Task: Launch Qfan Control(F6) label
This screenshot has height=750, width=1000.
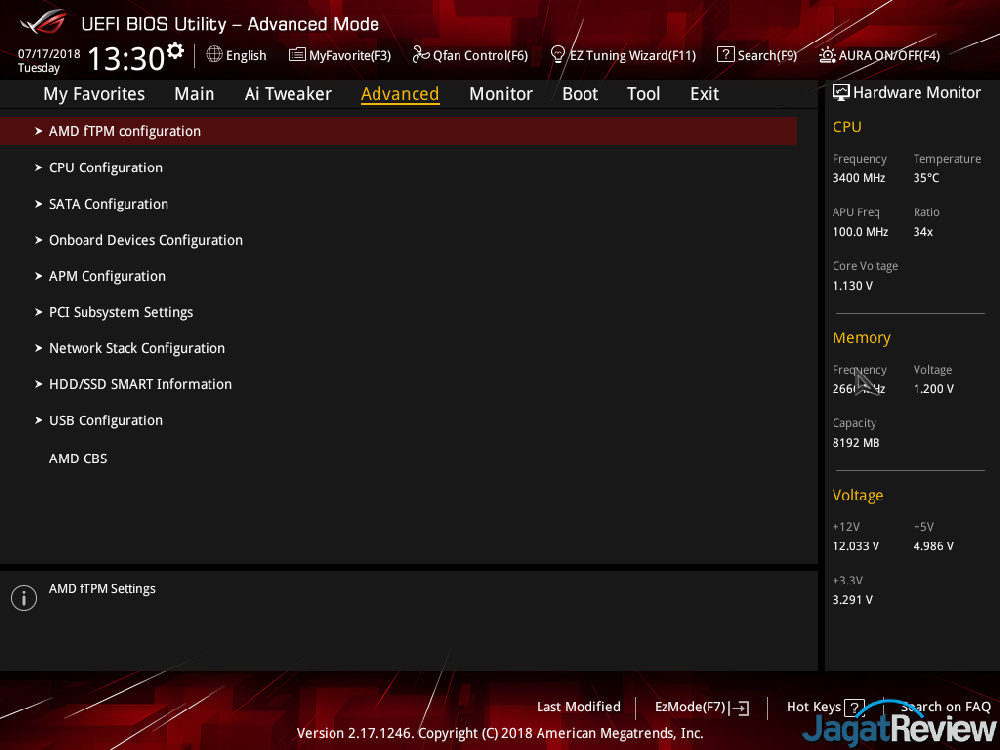Action: click(x=480, y=55)
